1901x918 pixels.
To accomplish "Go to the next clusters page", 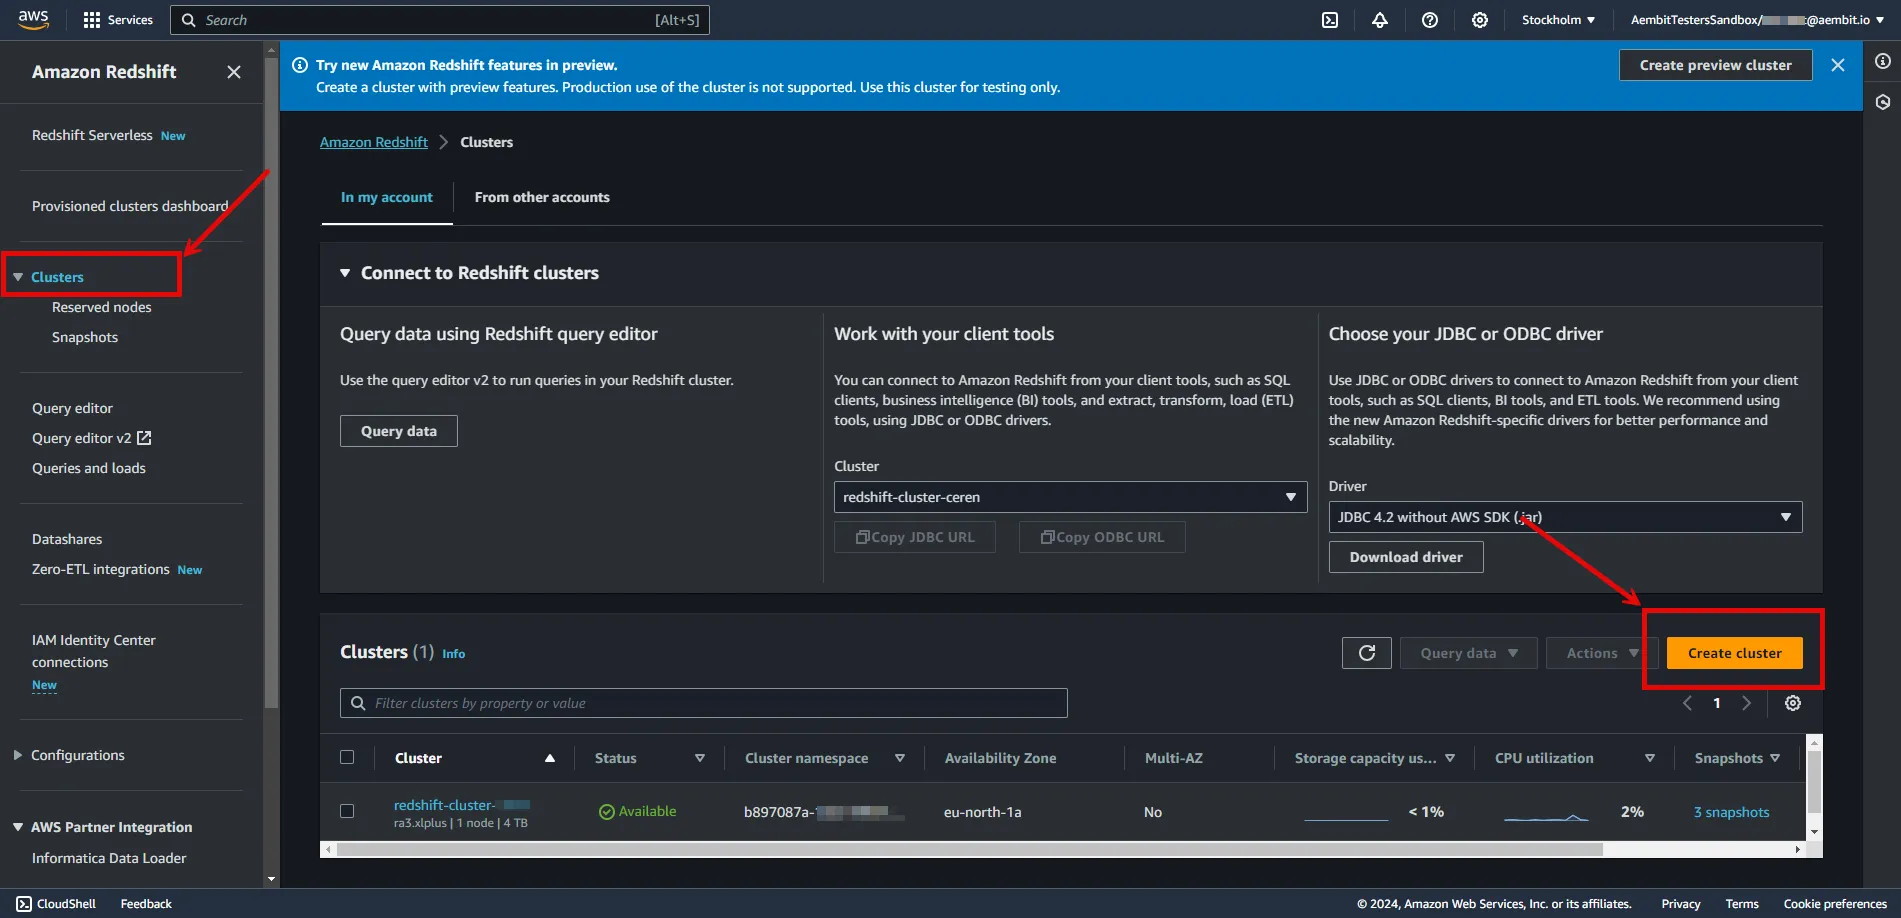I will coord(1747,703).
